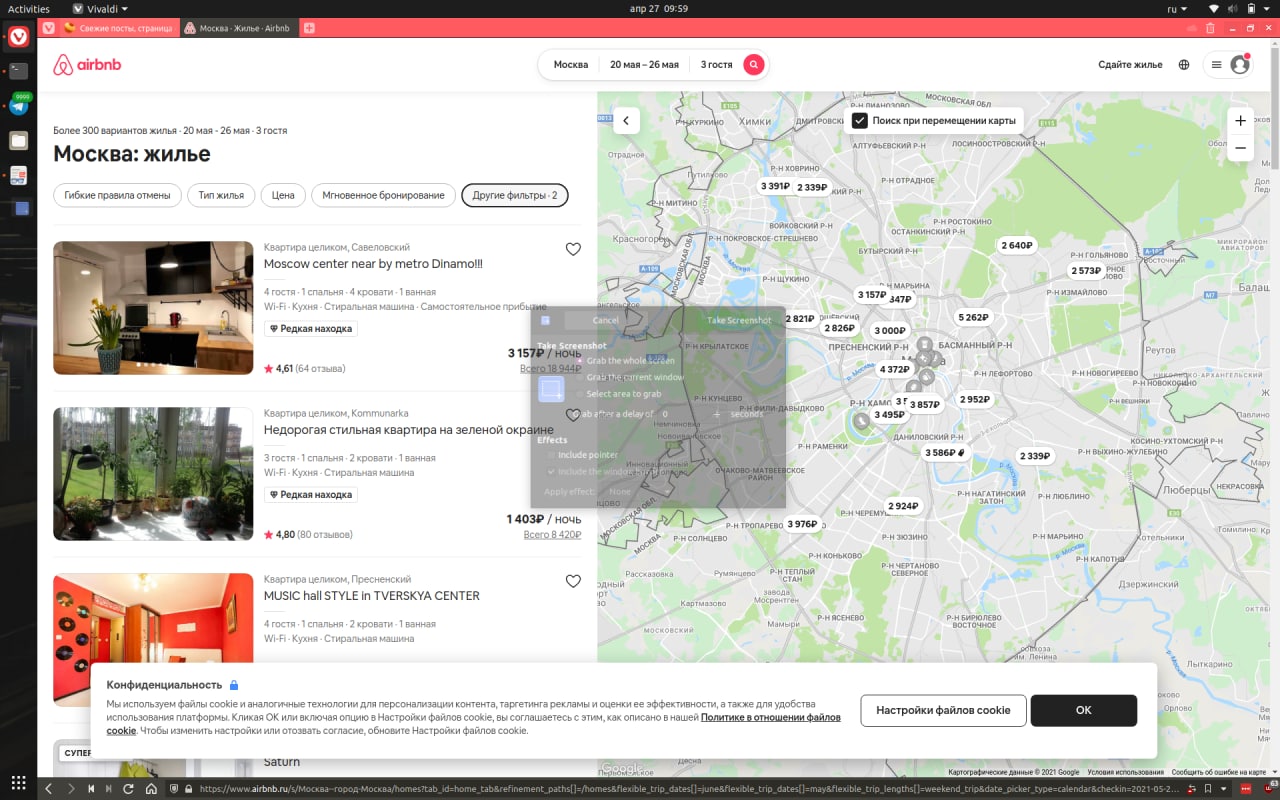Viewport: 1280px width, 800px height.
Task: Open the 'Гибкие правила отмены' filter
Action: point(117,195)
